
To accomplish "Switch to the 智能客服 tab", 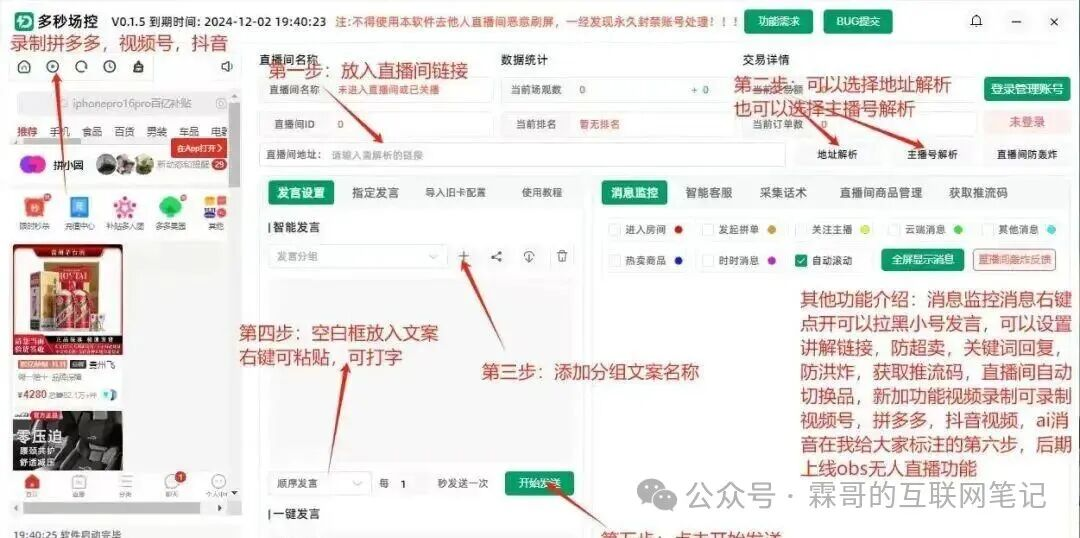I will pyautogui.click(x=708, y=193).
